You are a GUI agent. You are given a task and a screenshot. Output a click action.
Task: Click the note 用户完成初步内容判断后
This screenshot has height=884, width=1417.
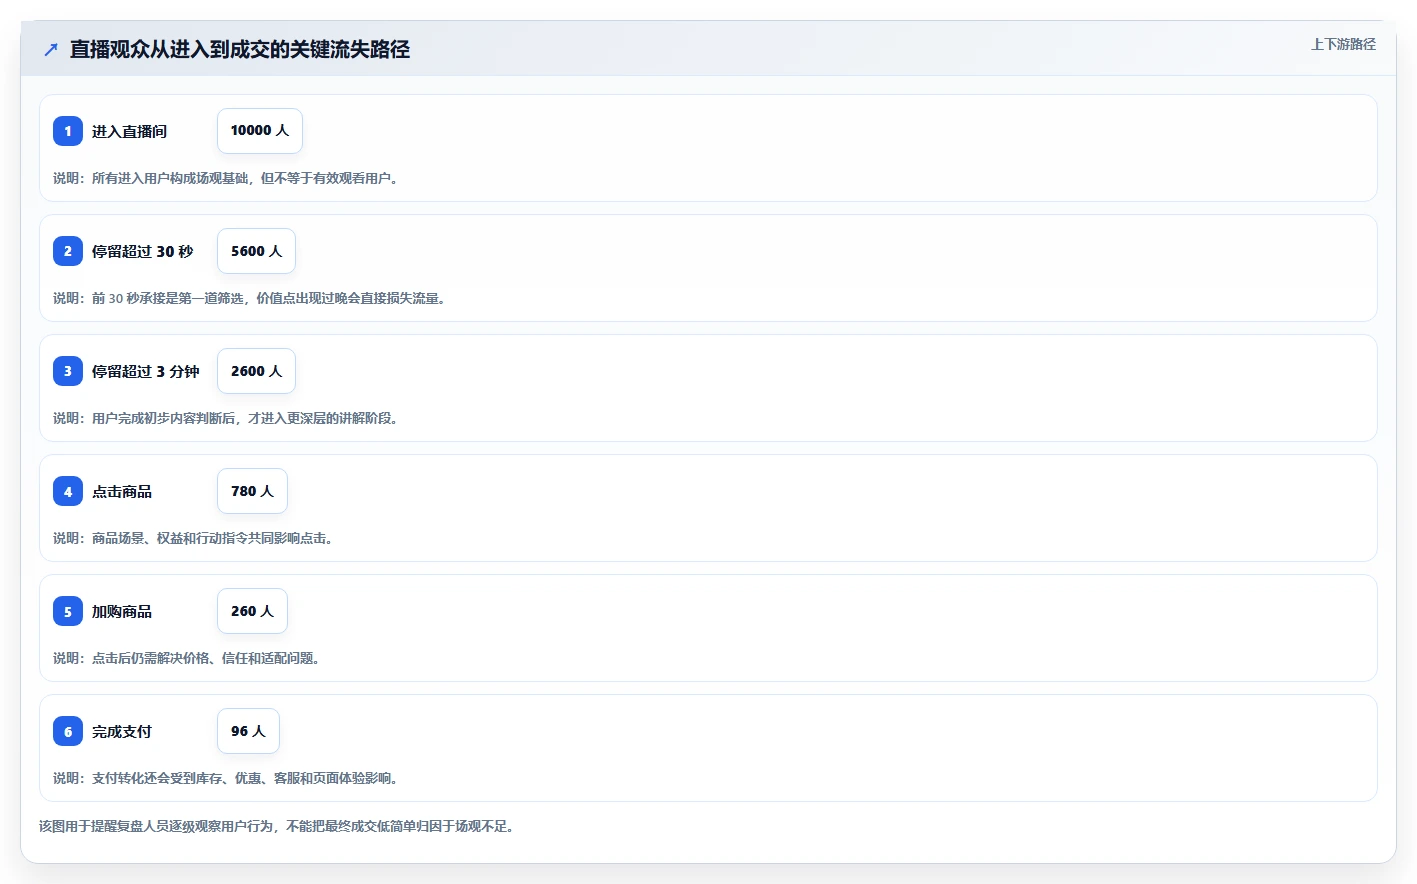point(228,418)
